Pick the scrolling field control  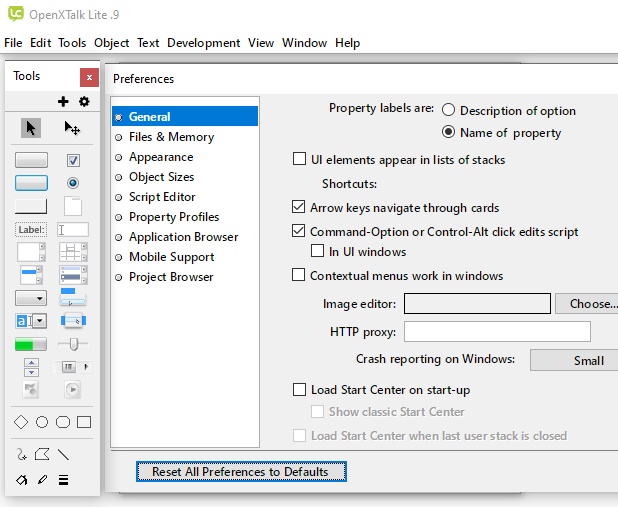click(x=31, y=252)
